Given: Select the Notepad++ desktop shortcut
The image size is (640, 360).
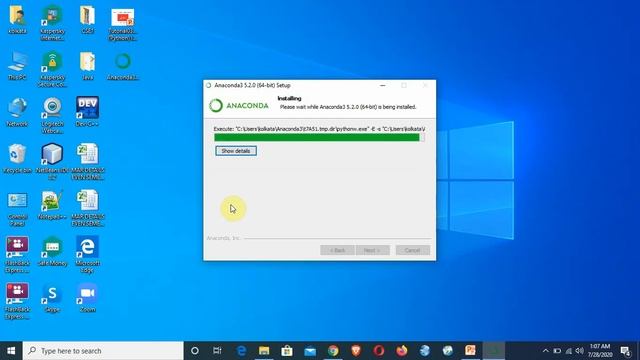Looking at the screenshot, I should (52, 205).
